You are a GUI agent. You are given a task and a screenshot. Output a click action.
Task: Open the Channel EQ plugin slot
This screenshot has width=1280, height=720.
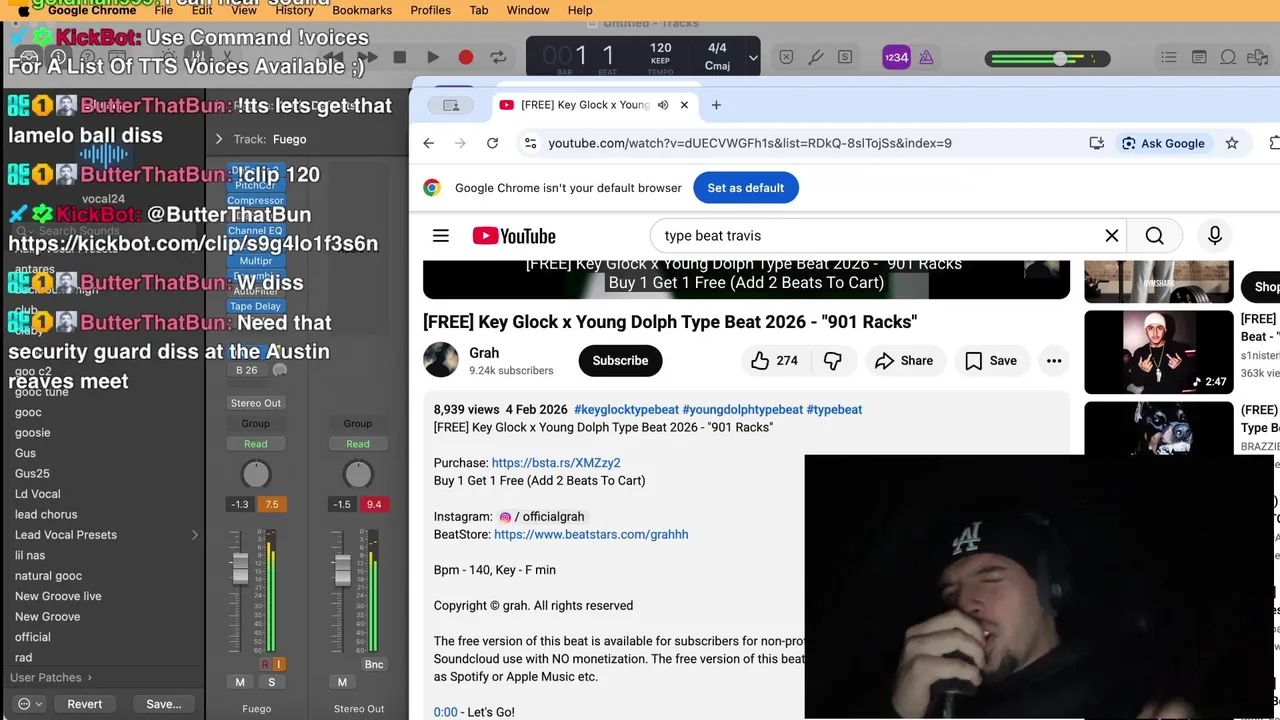tap(256, 231)
